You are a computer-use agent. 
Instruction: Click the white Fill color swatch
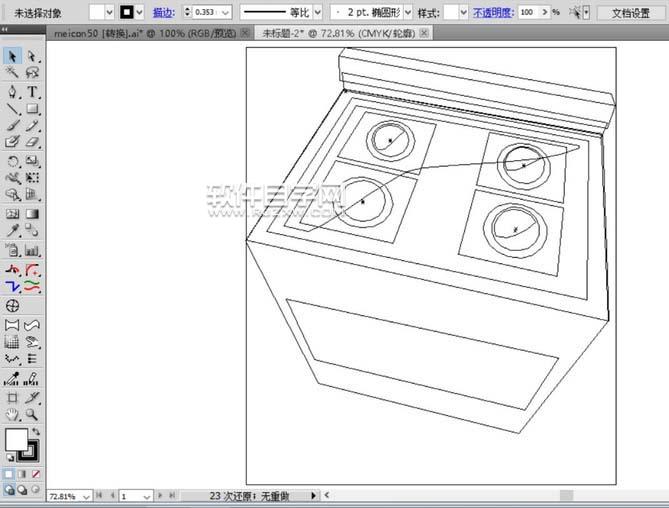tap(16, 440)
